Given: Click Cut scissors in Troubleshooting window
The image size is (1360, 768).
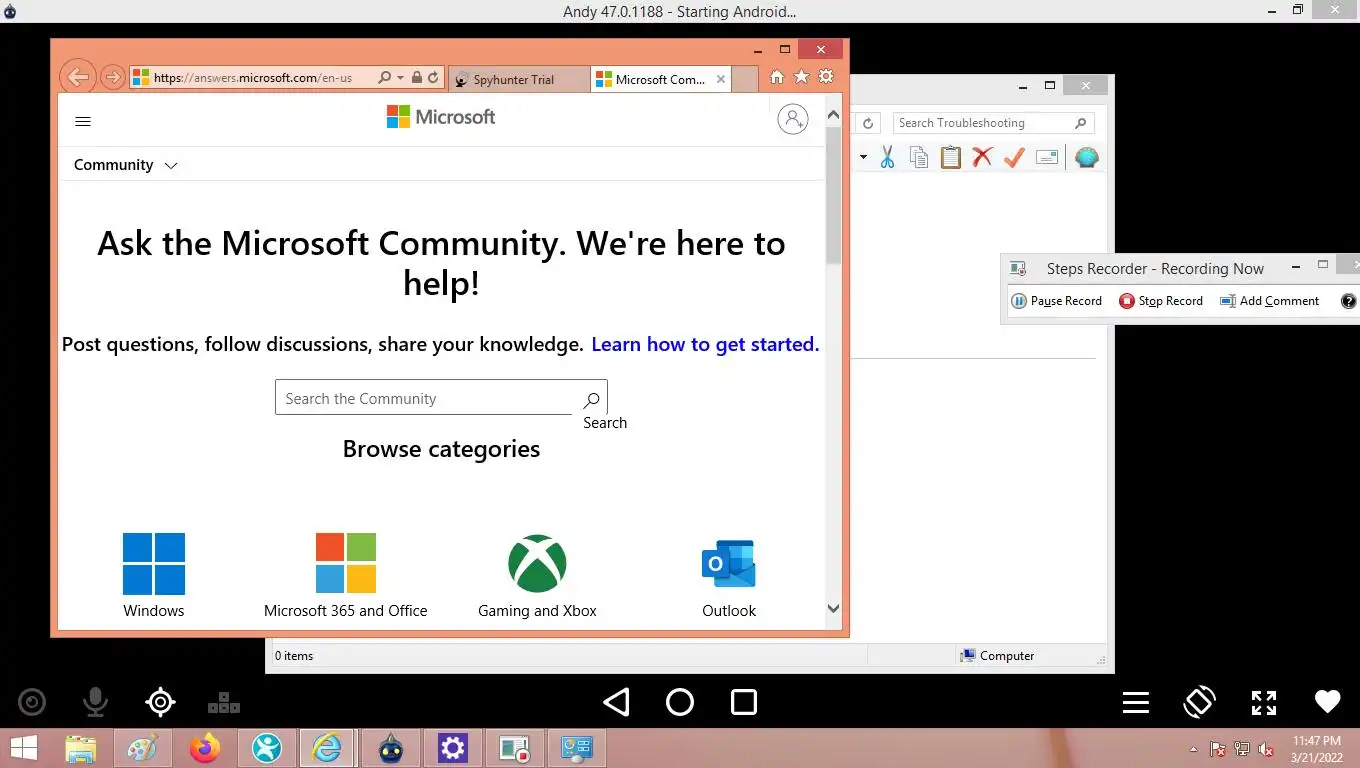Looking at the screenshot, I should pyautogui.click(x=887, y=157).
